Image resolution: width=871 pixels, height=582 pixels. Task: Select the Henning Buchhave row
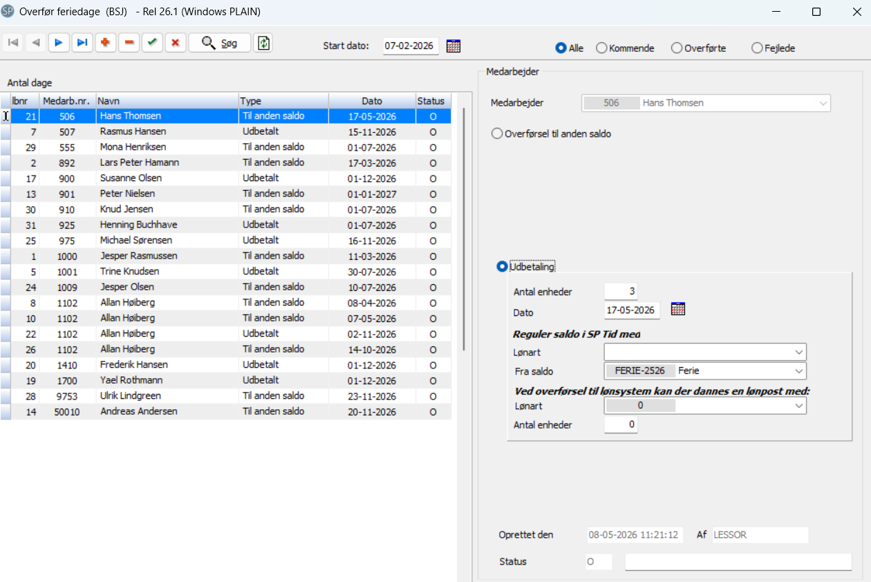pyautogui.click(x=226, y=225)
